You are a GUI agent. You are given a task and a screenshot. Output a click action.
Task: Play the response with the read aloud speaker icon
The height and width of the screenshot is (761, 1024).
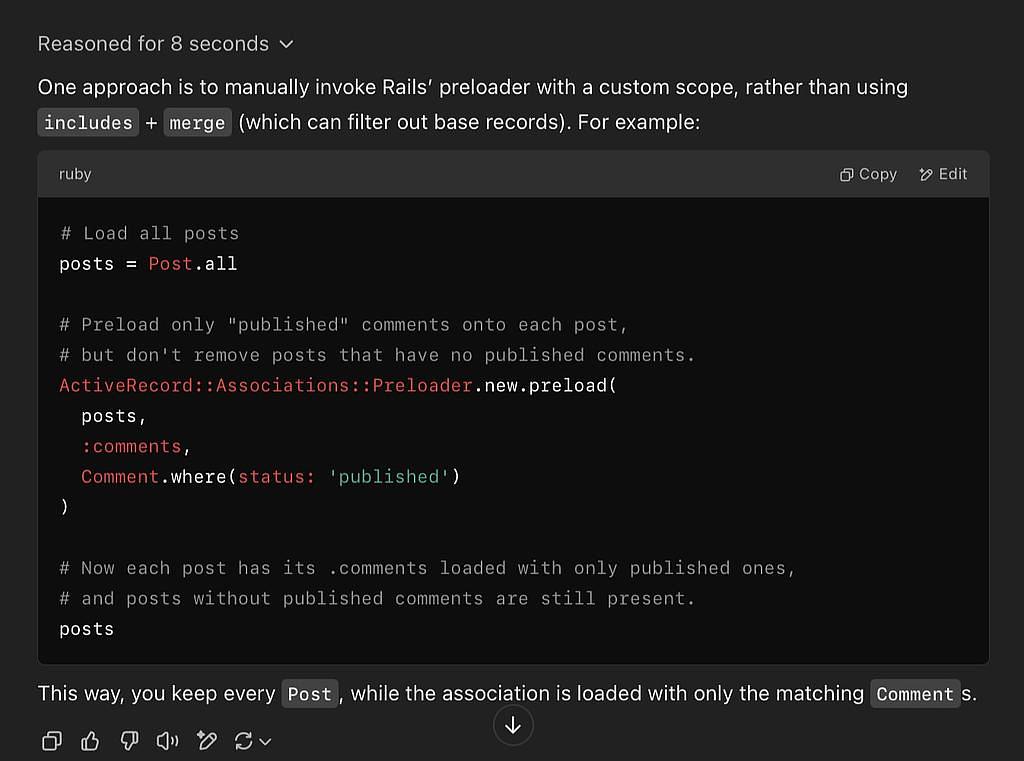tap(168, 741)
